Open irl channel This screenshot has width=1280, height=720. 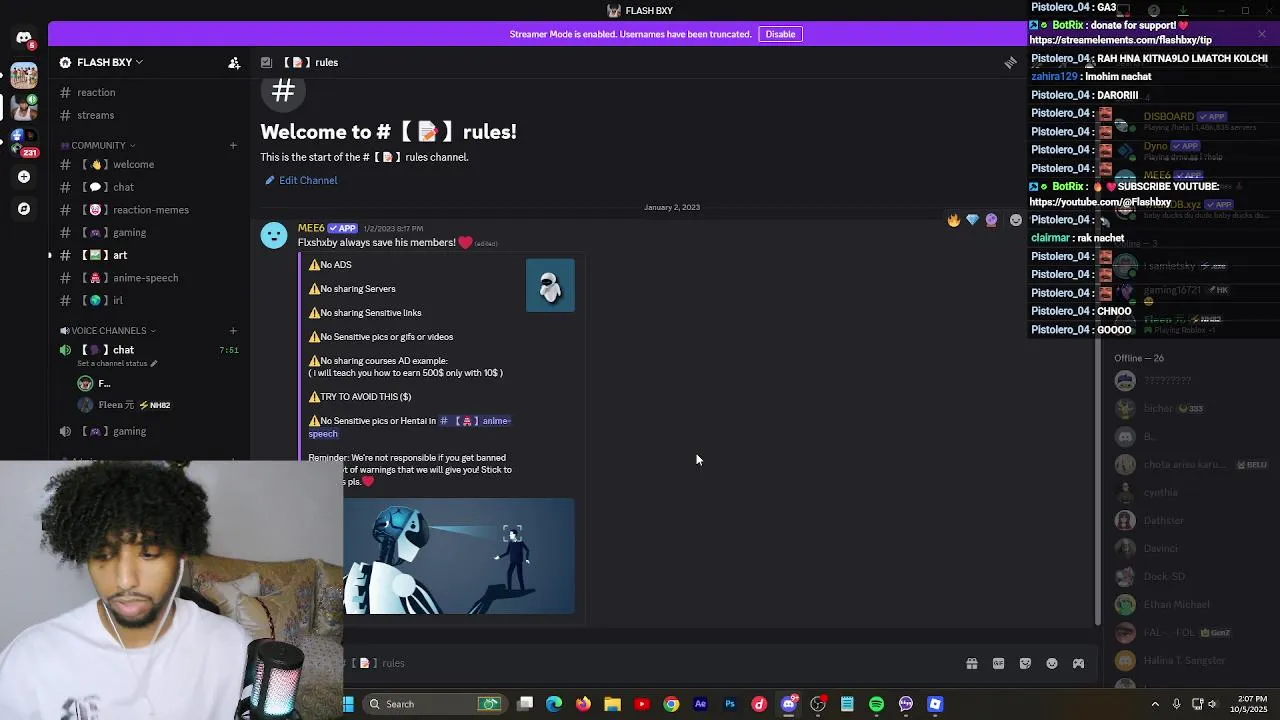click(148, 301)
